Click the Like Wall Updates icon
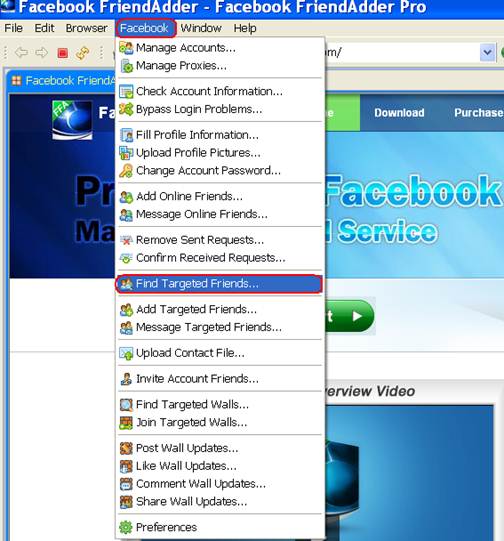Screen dimensions: 504x541 pos(126,466)
